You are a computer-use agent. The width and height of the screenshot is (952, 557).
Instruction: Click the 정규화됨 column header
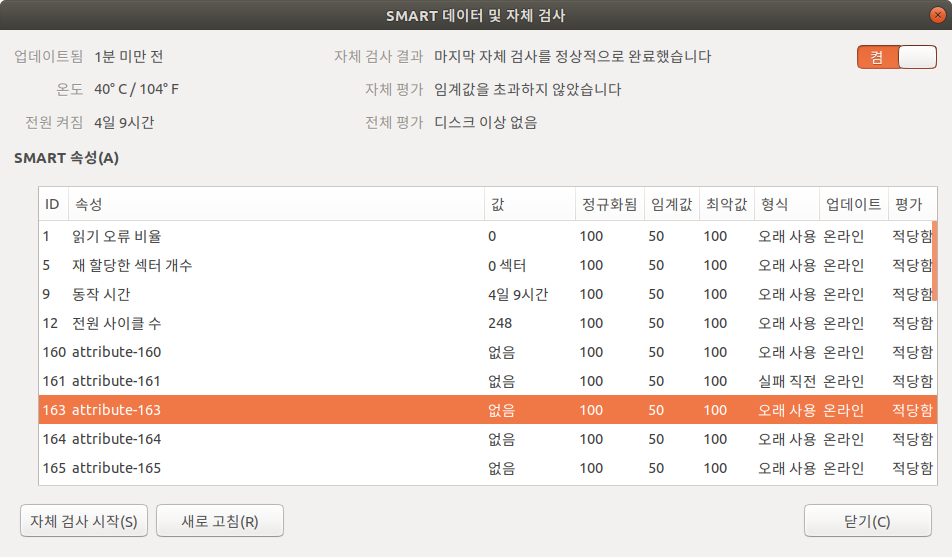610,204
